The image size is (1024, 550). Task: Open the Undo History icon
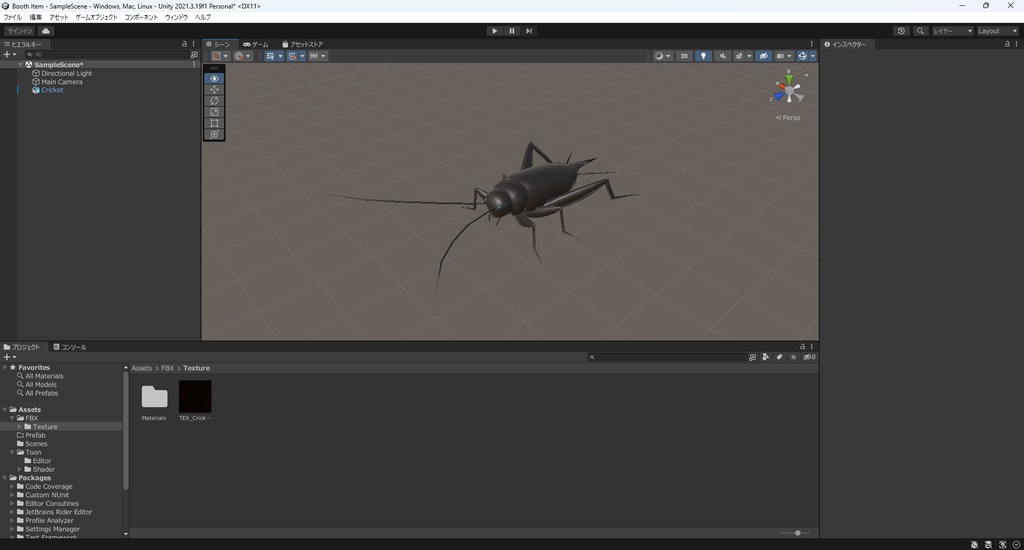tap(901, 31)
